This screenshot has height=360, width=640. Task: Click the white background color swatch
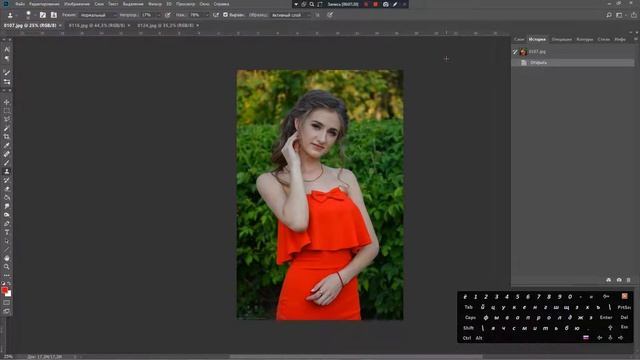click(x=9, y=294)
